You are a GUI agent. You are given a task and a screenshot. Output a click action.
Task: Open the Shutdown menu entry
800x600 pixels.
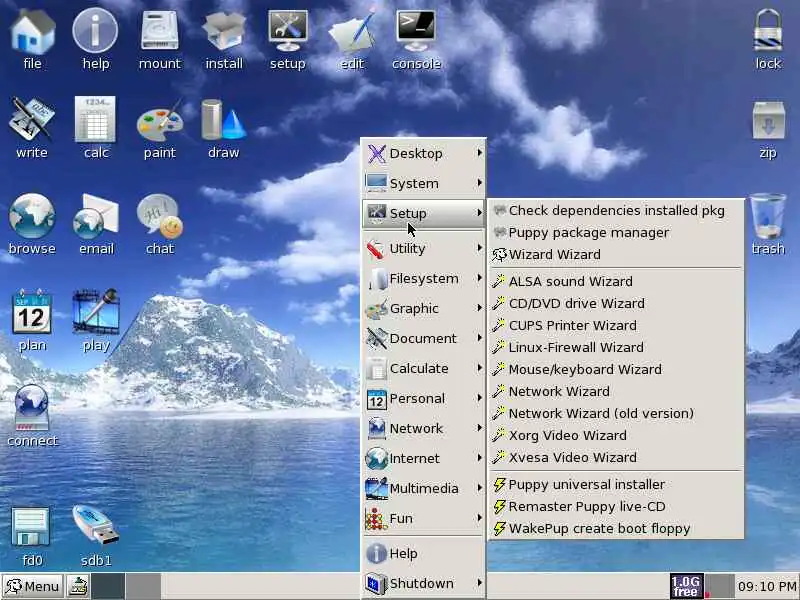click(x=424, y=584)
